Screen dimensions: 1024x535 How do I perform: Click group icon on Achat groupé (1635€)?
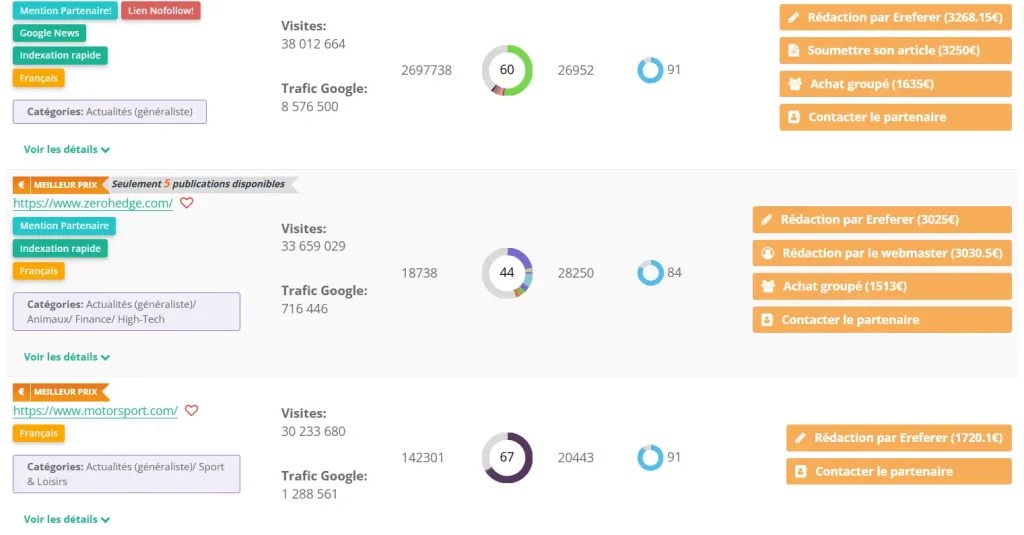(x=796, y=84)
